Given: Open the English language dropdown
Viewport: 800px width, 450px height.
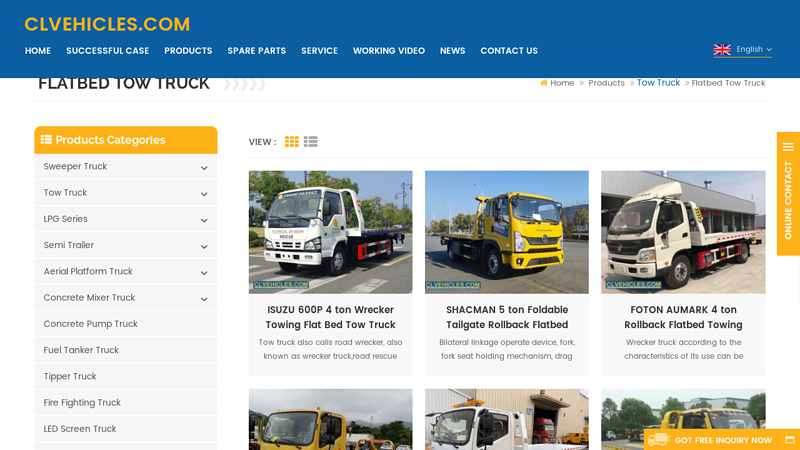Looking at the screenshot, I should [753, 50].
